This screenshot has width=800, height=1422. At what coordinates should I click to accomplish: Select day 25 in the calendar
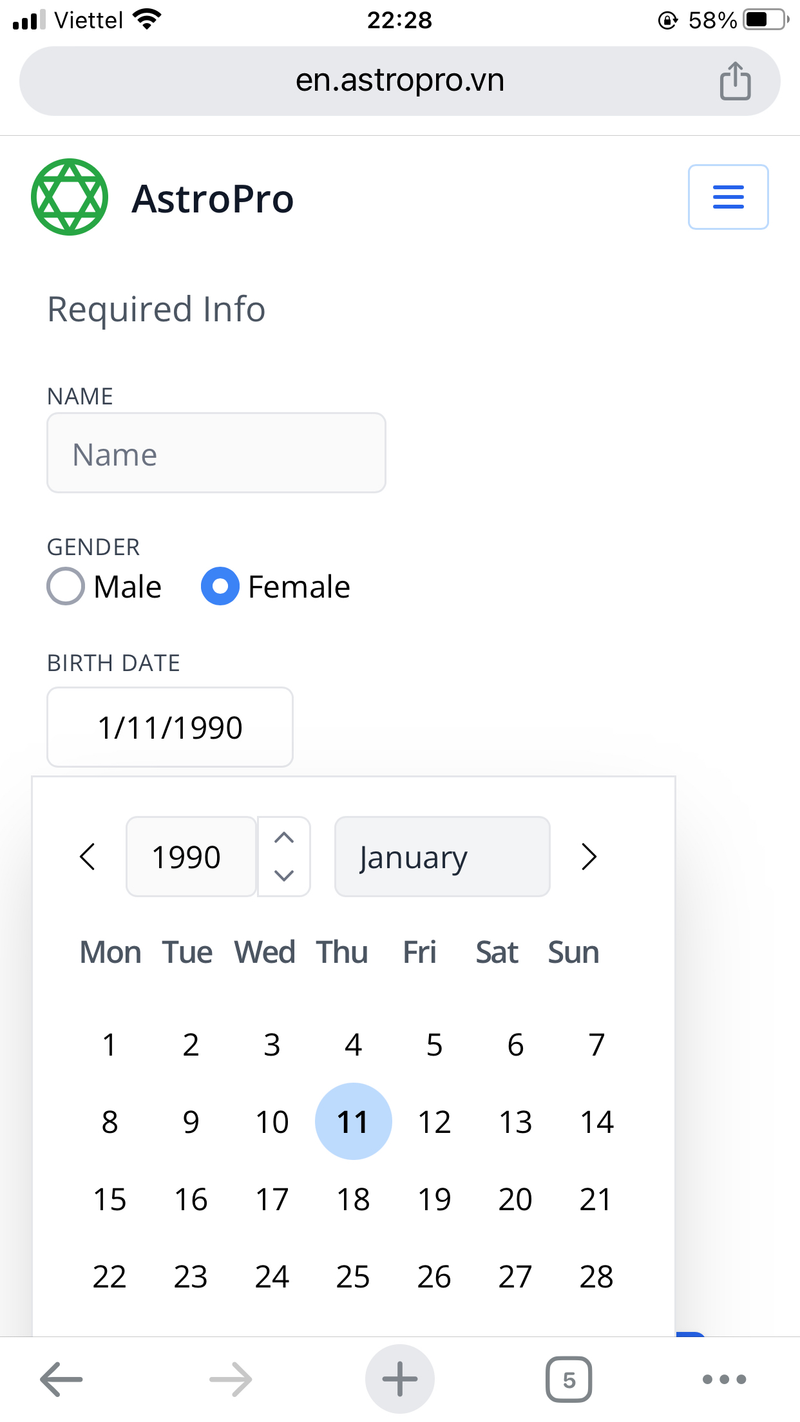click(x=353, y=1276)
